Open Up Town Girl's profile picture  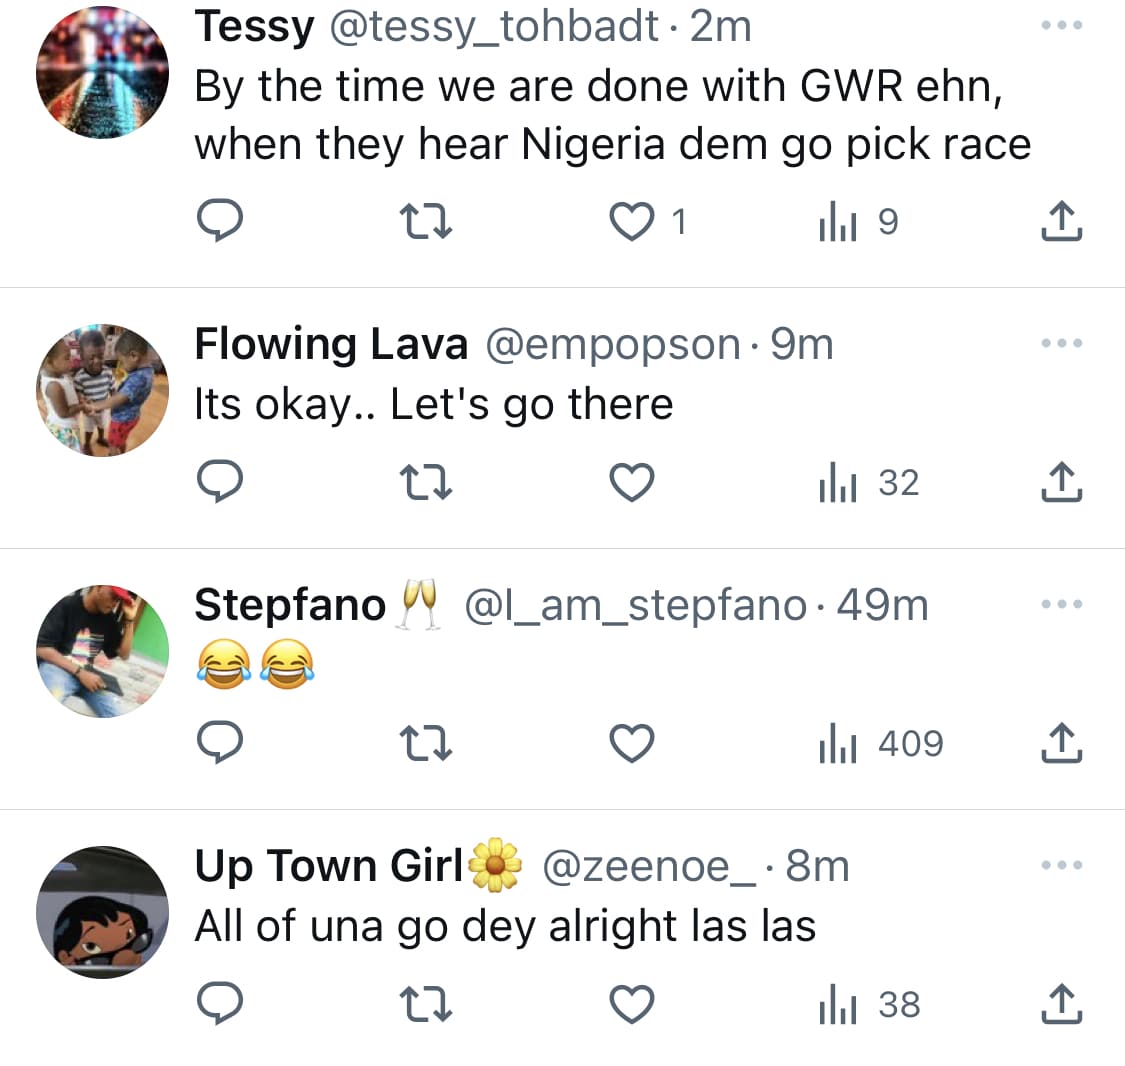click(102, 912)
